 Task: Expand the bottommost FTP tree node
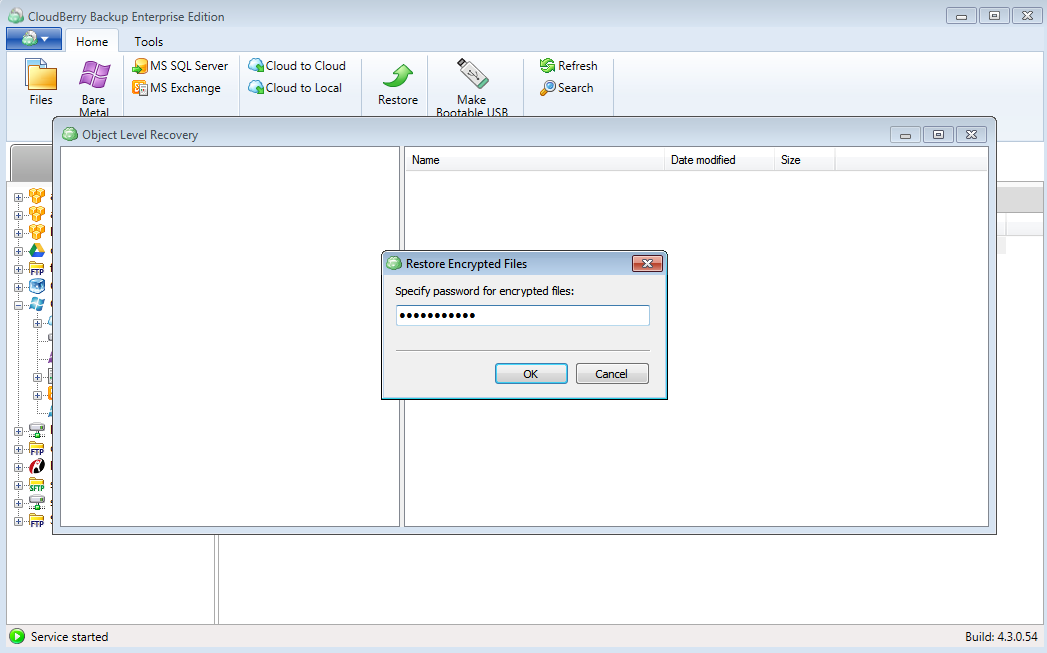(x=19, y=521)
